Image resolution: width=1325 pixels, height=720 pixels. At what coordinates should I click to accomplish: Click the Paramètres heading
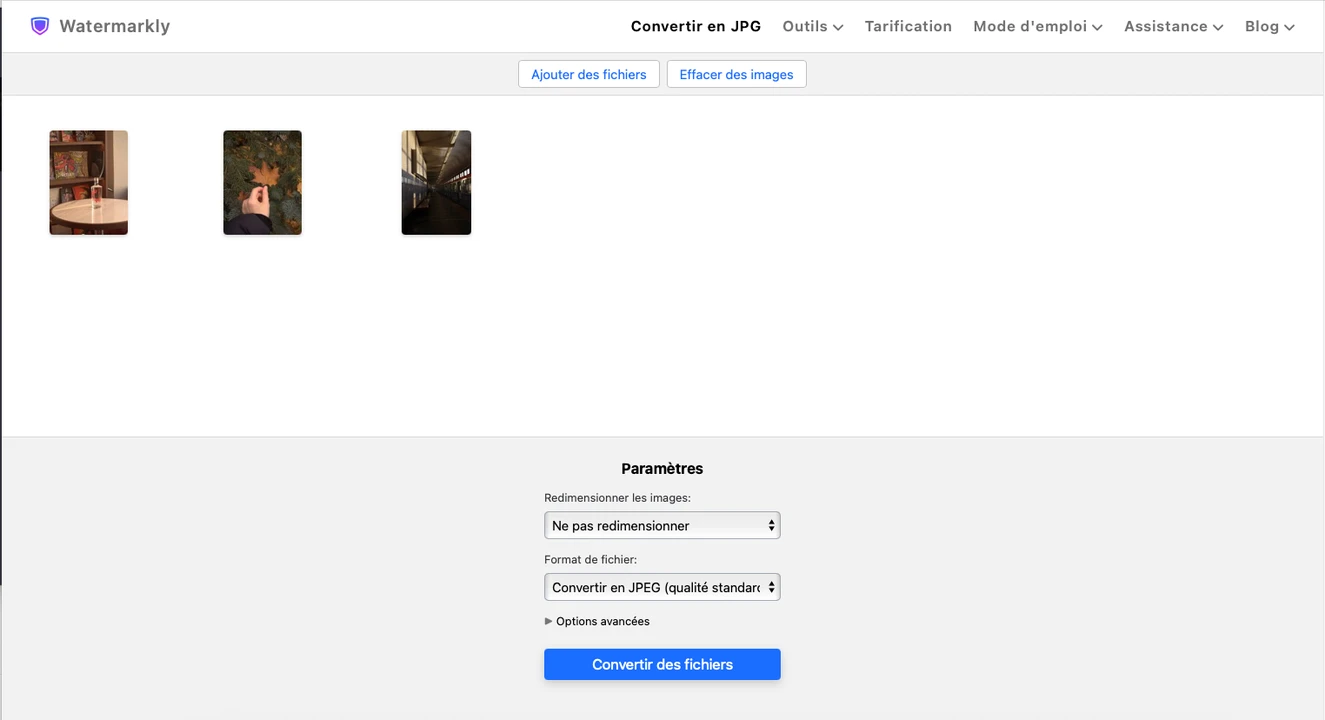[x=661, y=468]
